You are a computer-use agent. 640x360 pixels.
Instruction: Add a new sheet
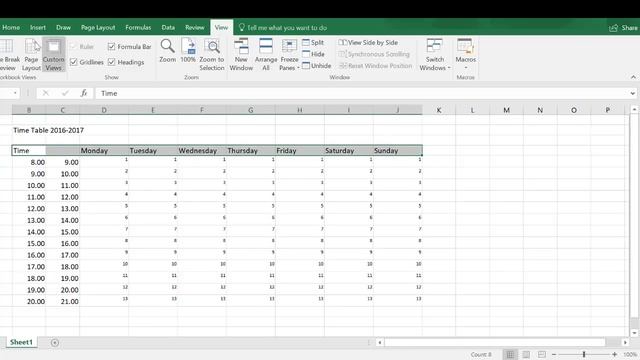pos(55,342)
